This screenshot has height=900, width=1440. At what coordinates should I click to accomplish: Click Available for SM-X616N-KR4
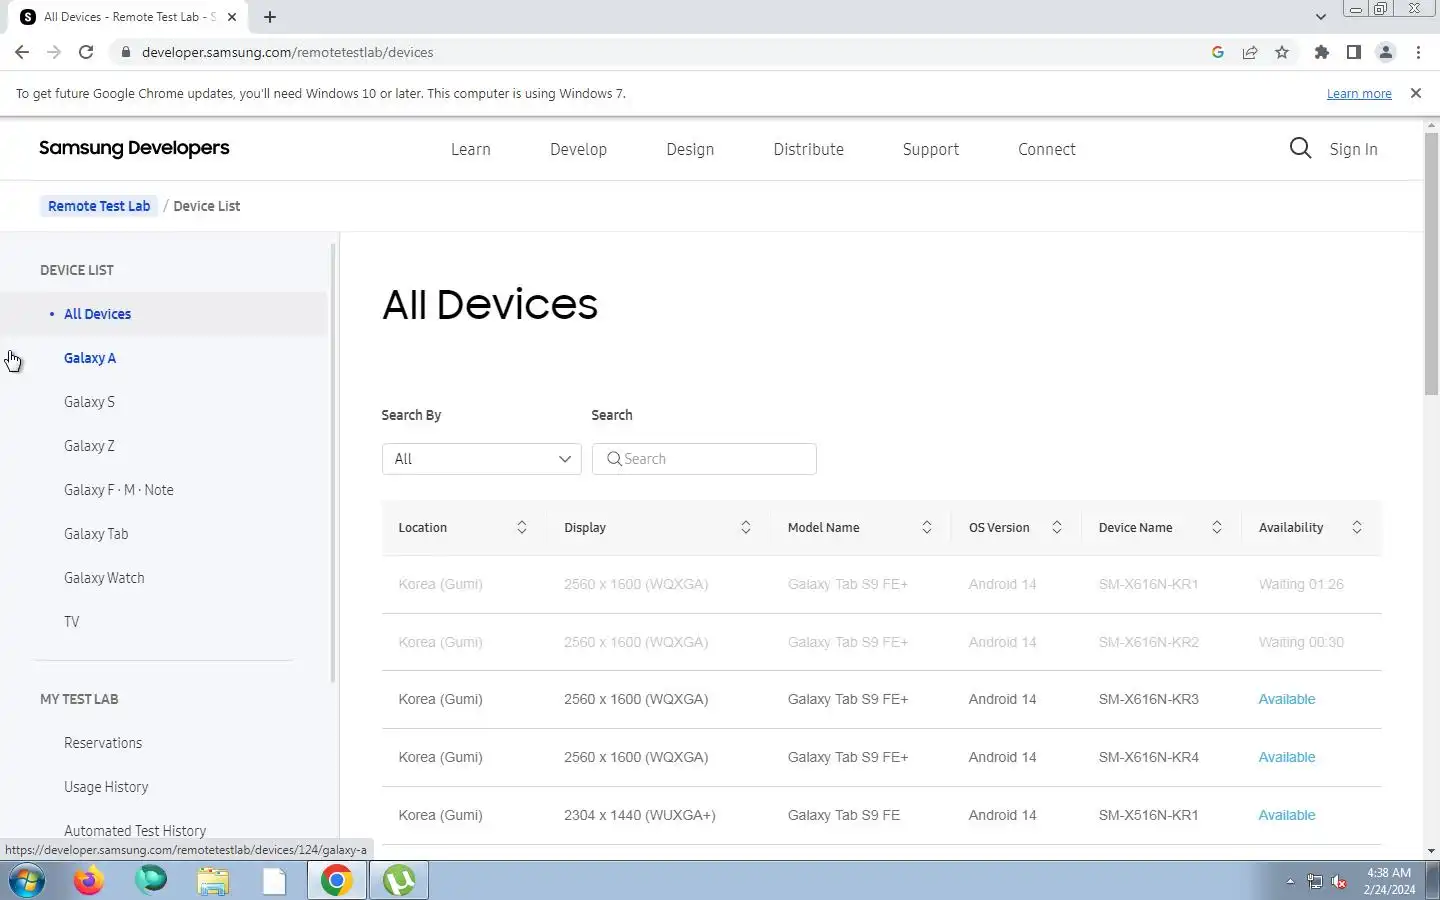point(1286,757)
